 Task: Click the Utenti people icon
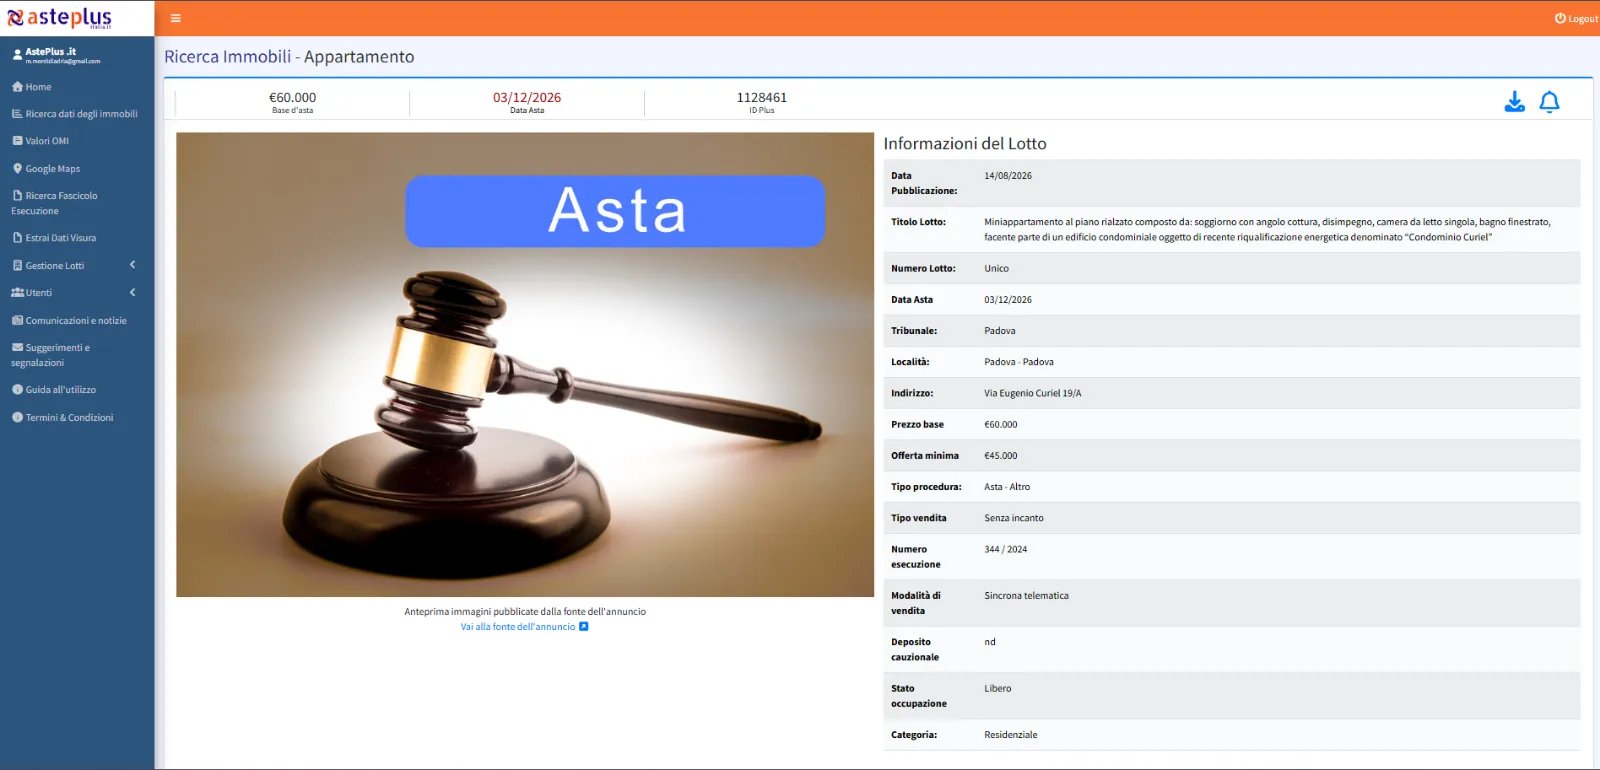coord(17,293)
